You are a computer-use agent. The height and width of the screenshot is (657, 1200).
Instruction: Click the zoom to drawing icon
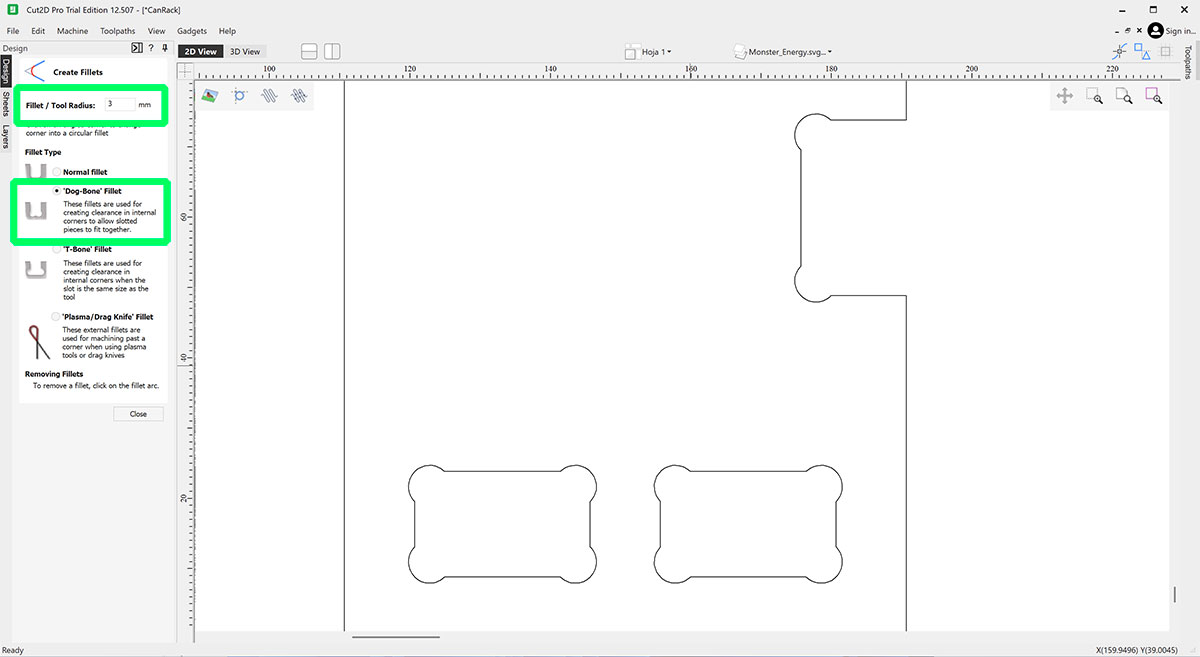pos(1124,96)
